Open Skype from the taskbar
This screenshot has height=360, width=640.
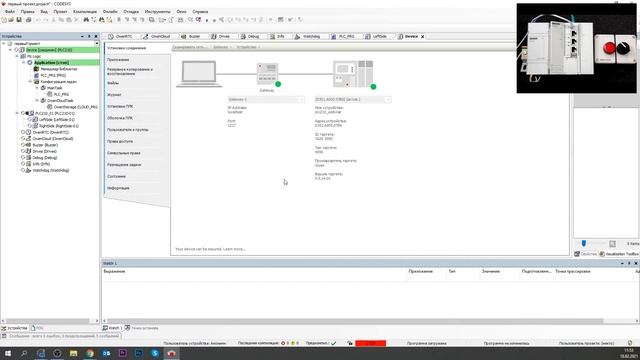155,353
